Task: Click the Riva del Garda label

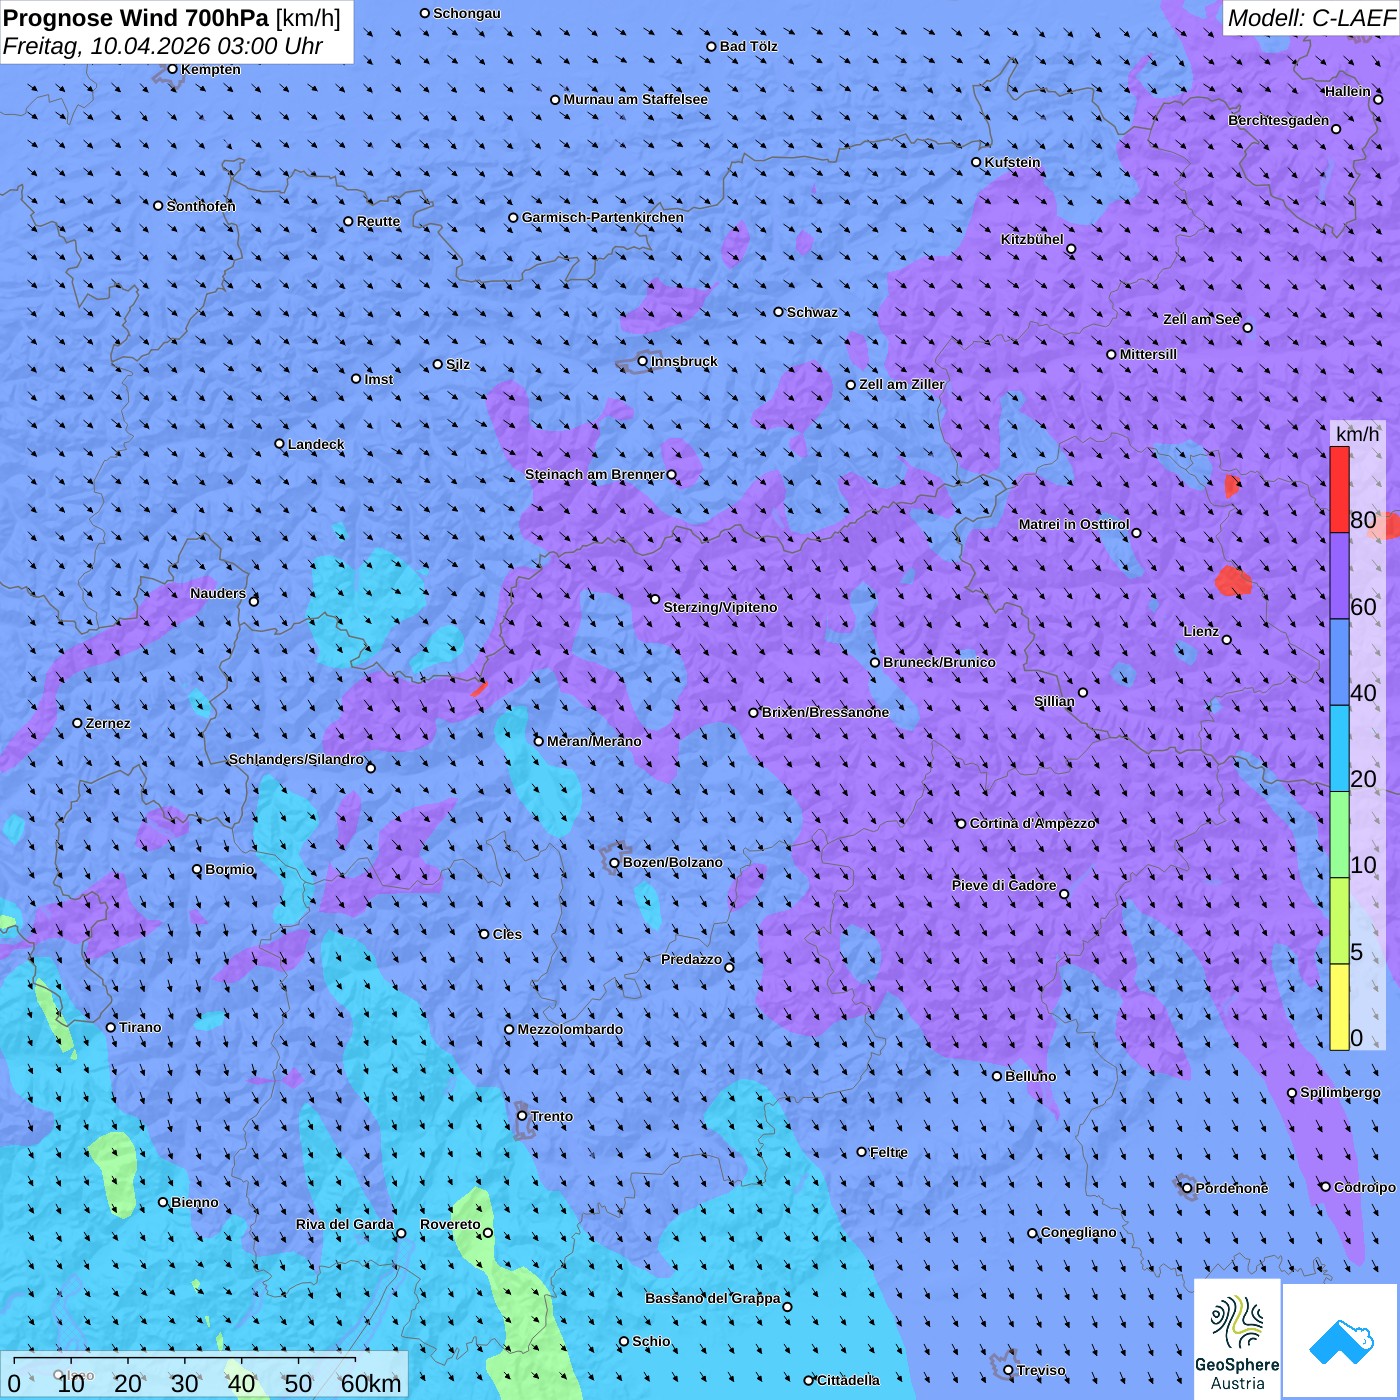Action: point(344,1224)
